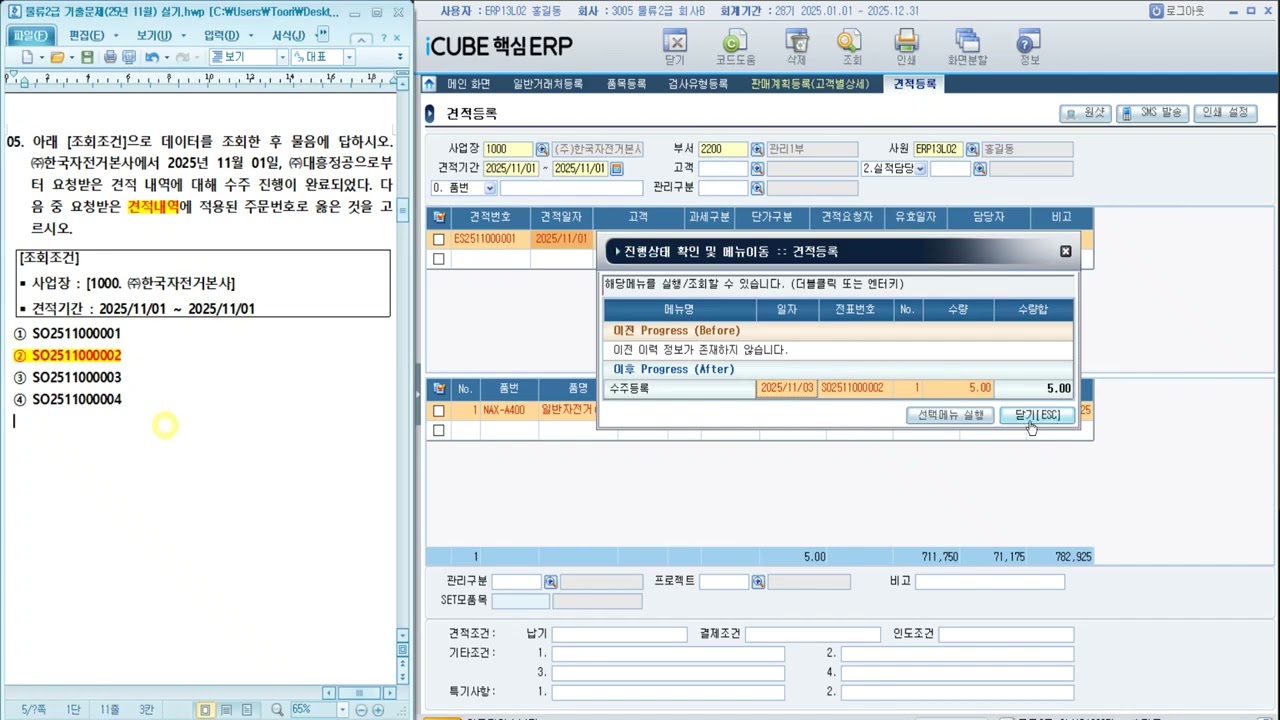Open the 대표 font dropdown in HWP
This screenshot has height=720, width=1280.
[x=349, y=58]
